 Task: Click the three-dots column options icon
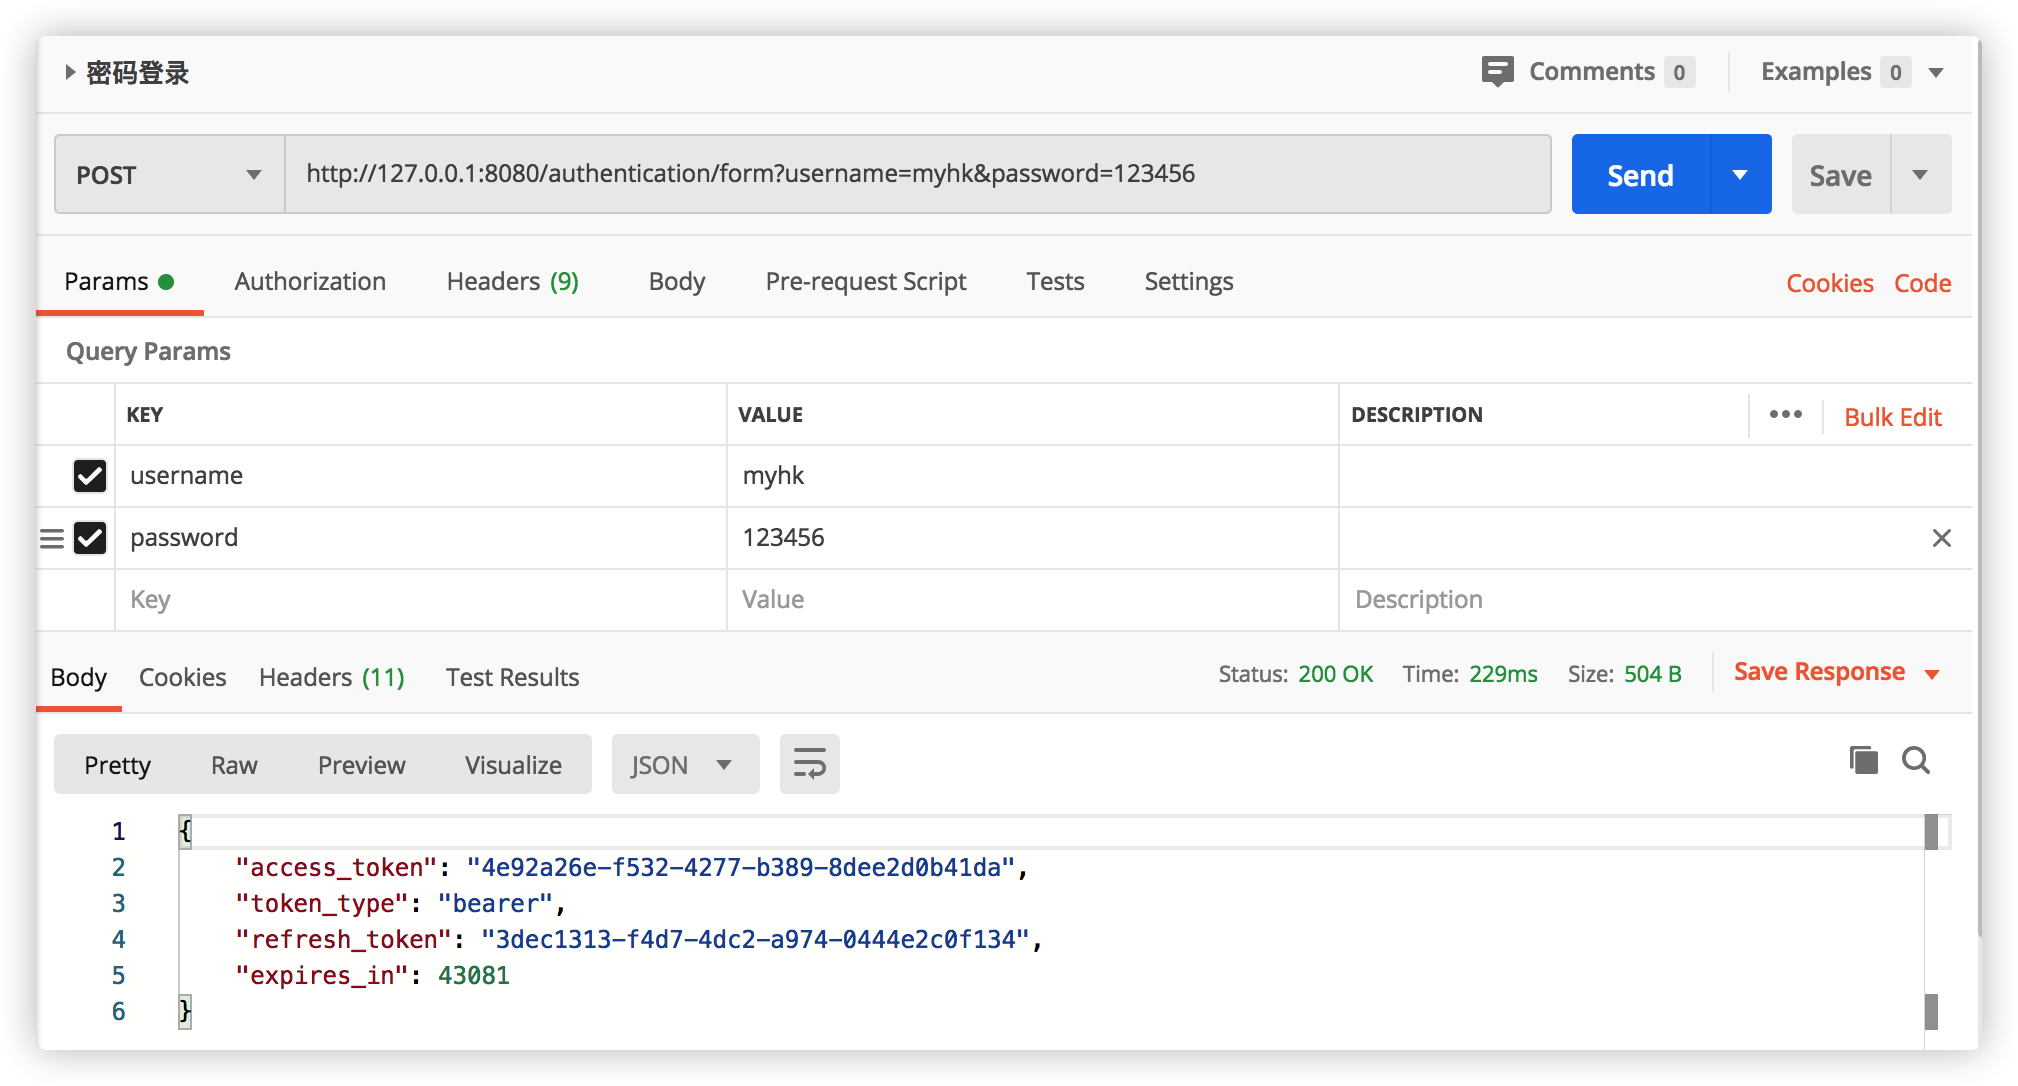tap(1785, 415)
